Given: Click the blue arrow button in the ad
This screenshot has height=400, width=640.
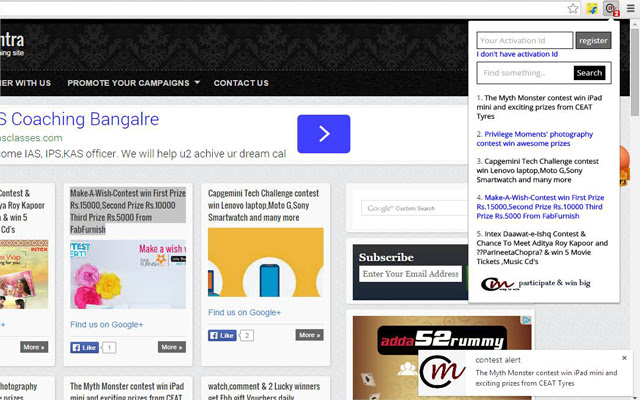Looking at the screenshot, I should coord(324,134).
